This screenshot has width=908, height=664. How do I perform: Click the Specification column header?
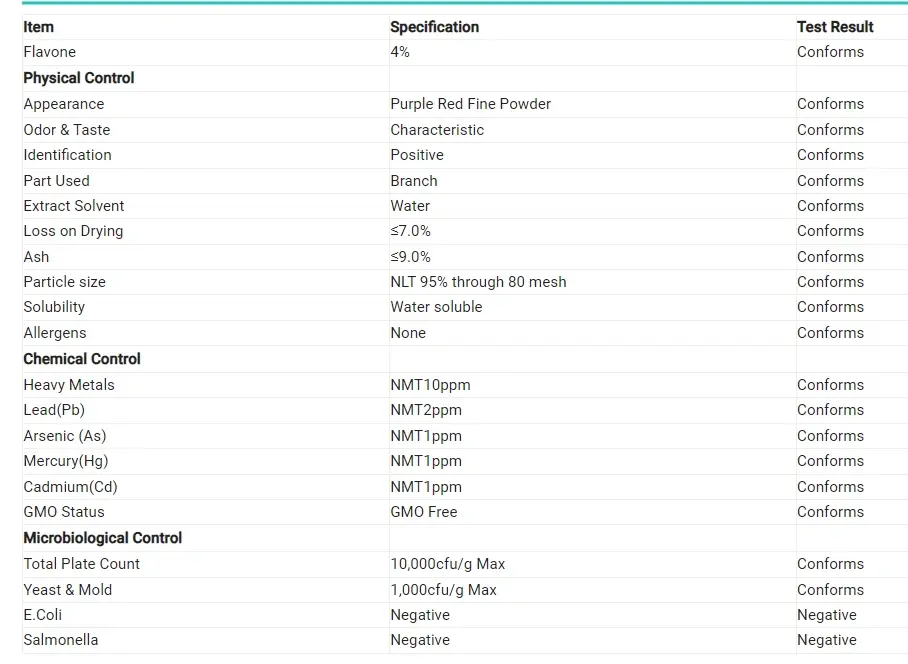(434, 27)
